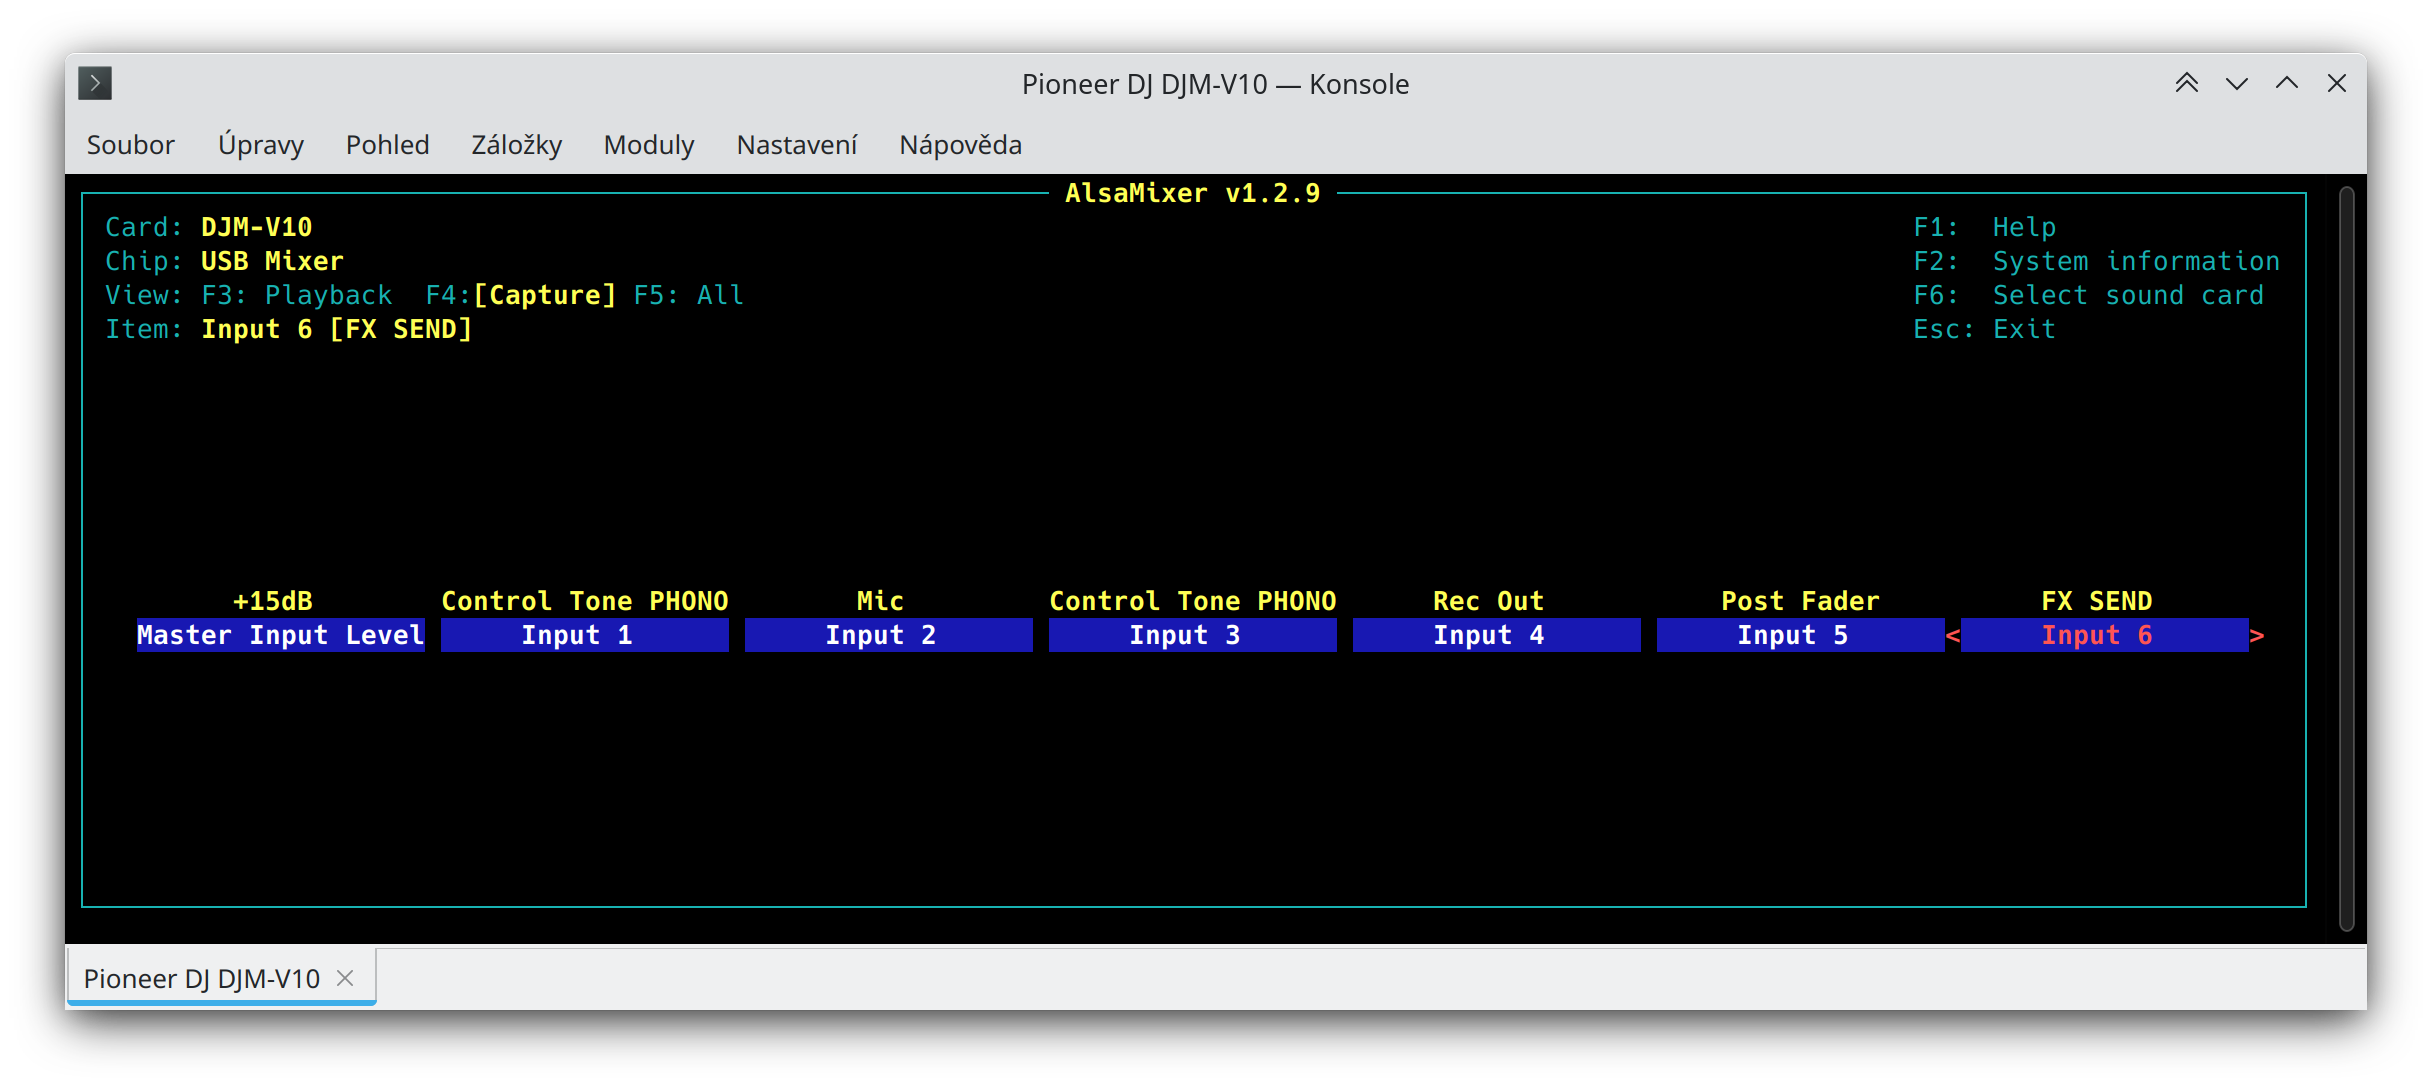Screen dimensions: 2432x1087
Task: Click the Pioneer DJ DJM-V10 — Konsole window title
Action: coord(1215,84)
